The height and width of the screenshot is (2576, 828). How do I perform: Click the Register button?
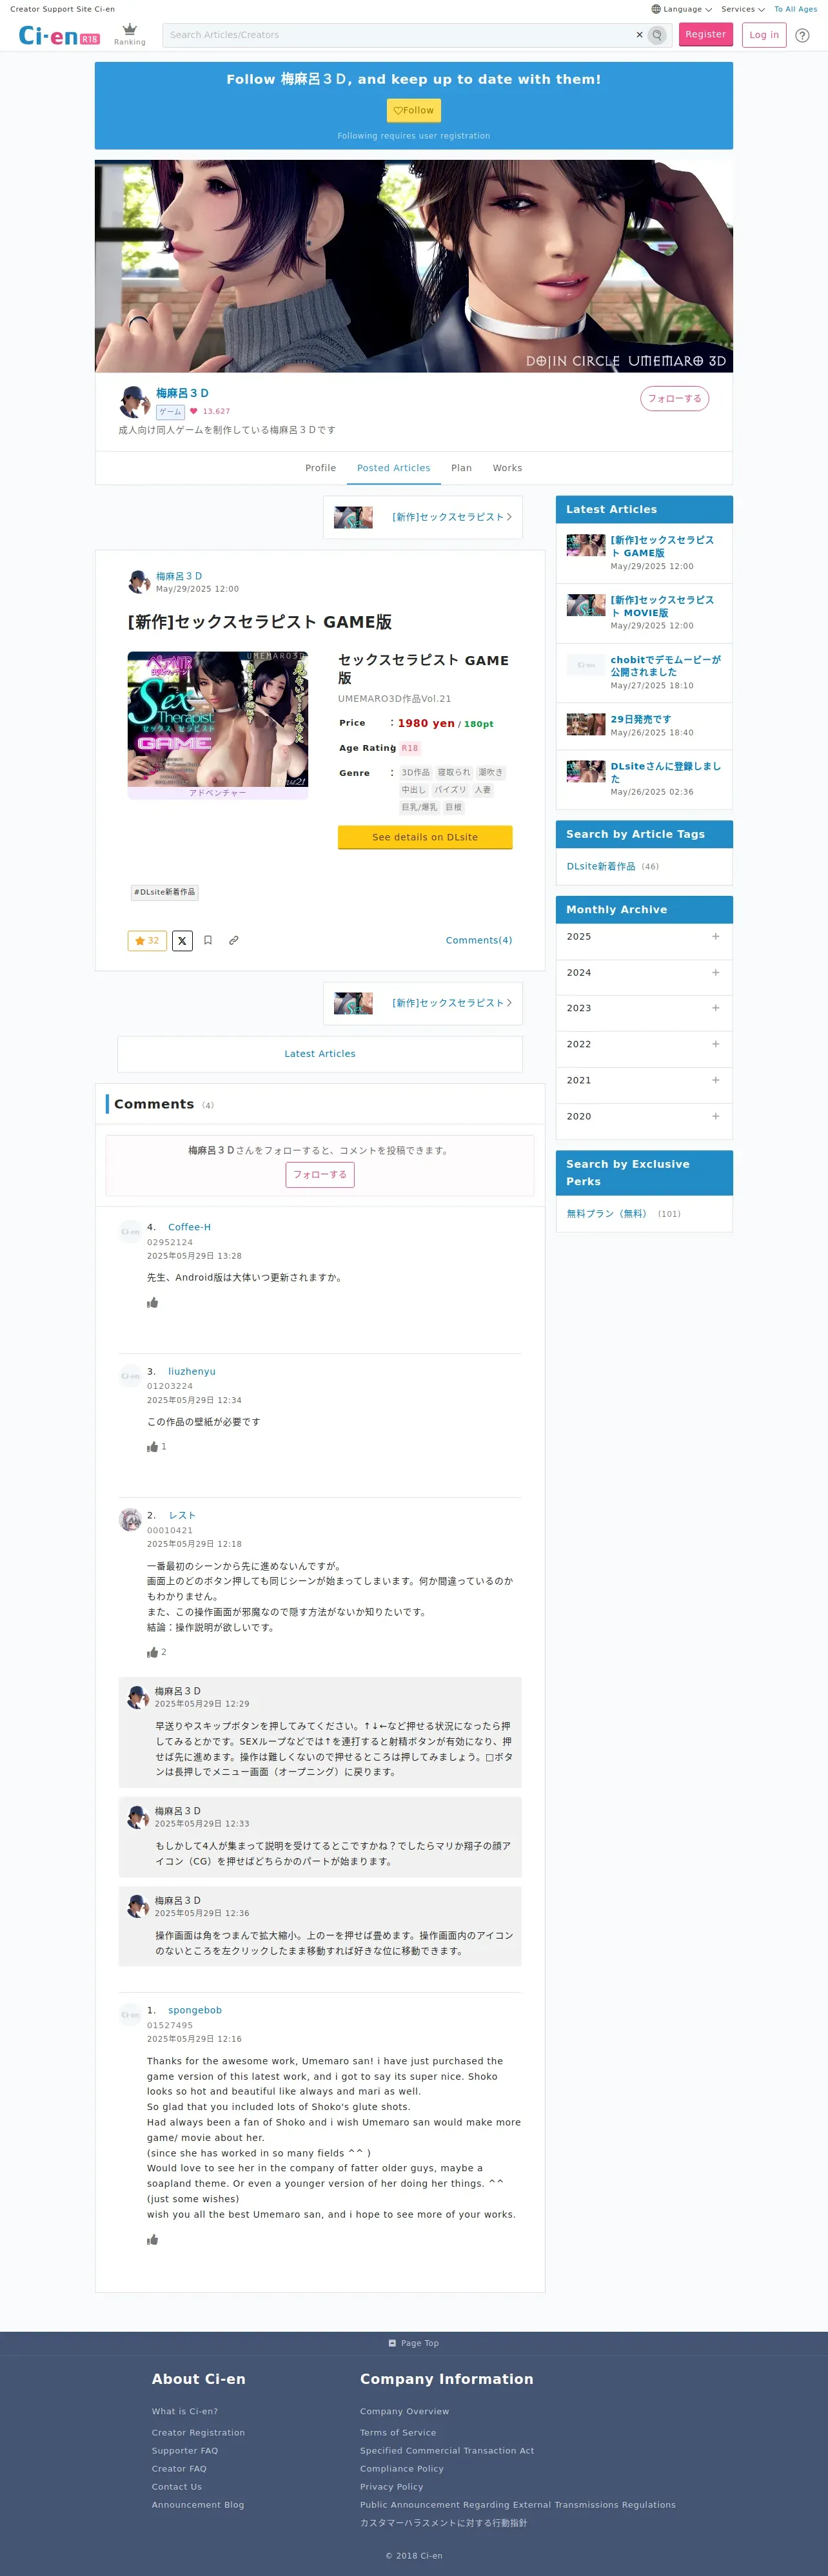[x=705, y=34]
